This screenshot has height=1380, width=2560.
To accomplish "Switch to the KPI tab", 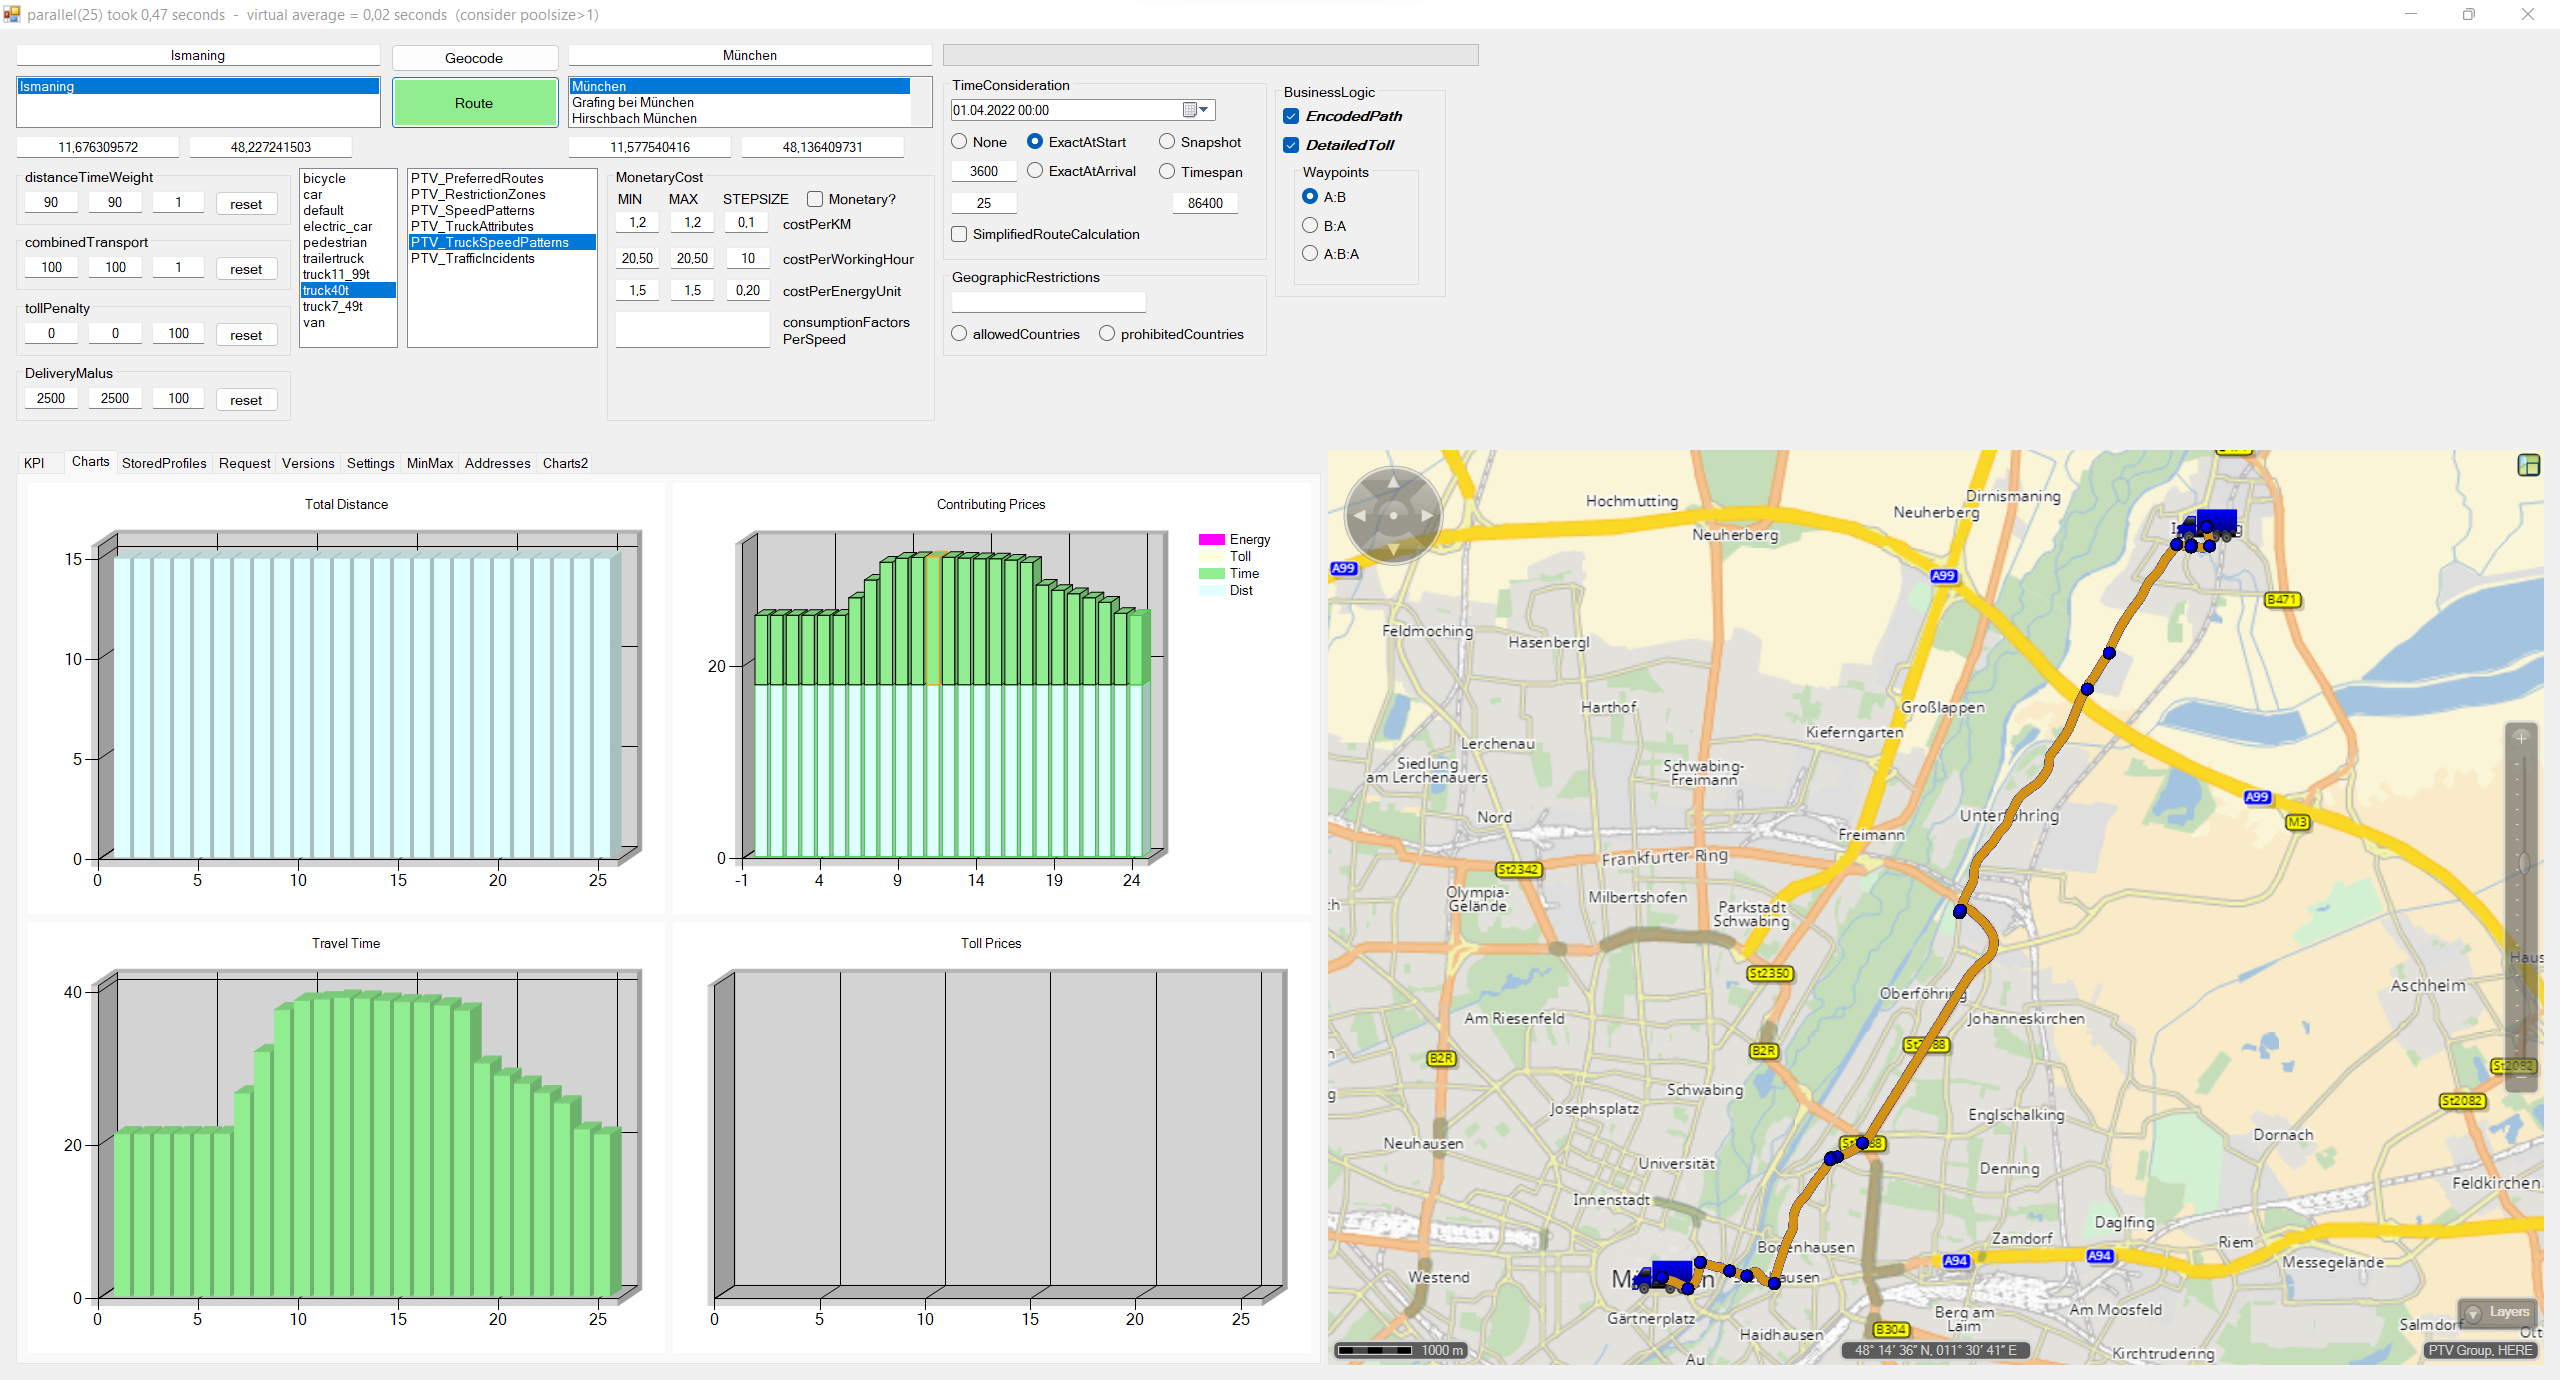I will pos(34,463).
